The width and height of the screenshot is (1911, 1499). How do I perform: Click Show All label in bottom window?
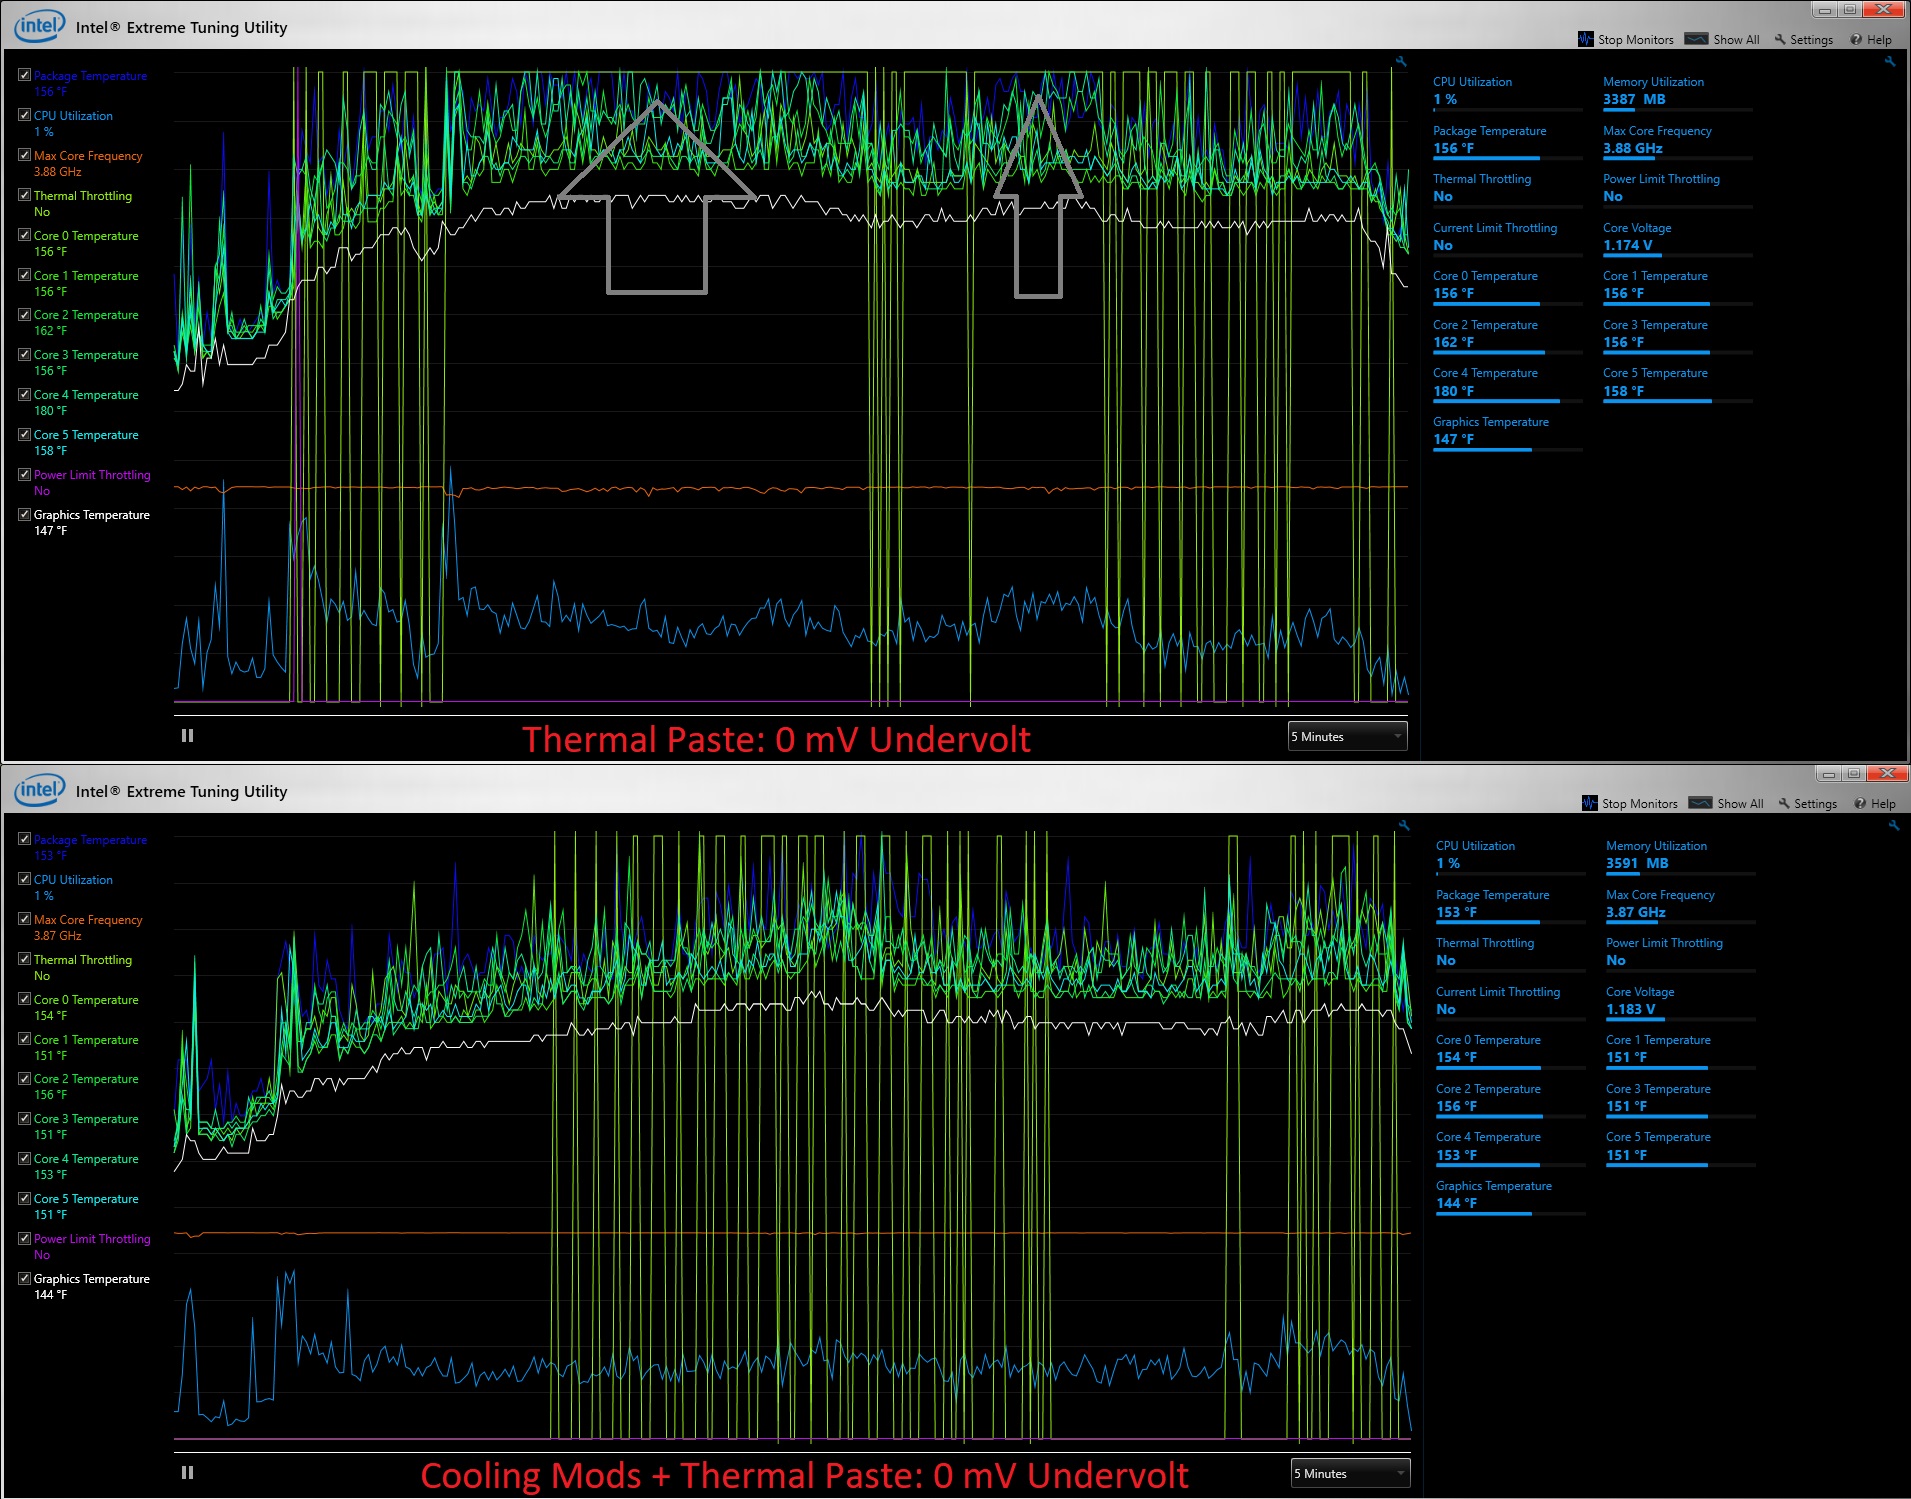coord(1740,804)
